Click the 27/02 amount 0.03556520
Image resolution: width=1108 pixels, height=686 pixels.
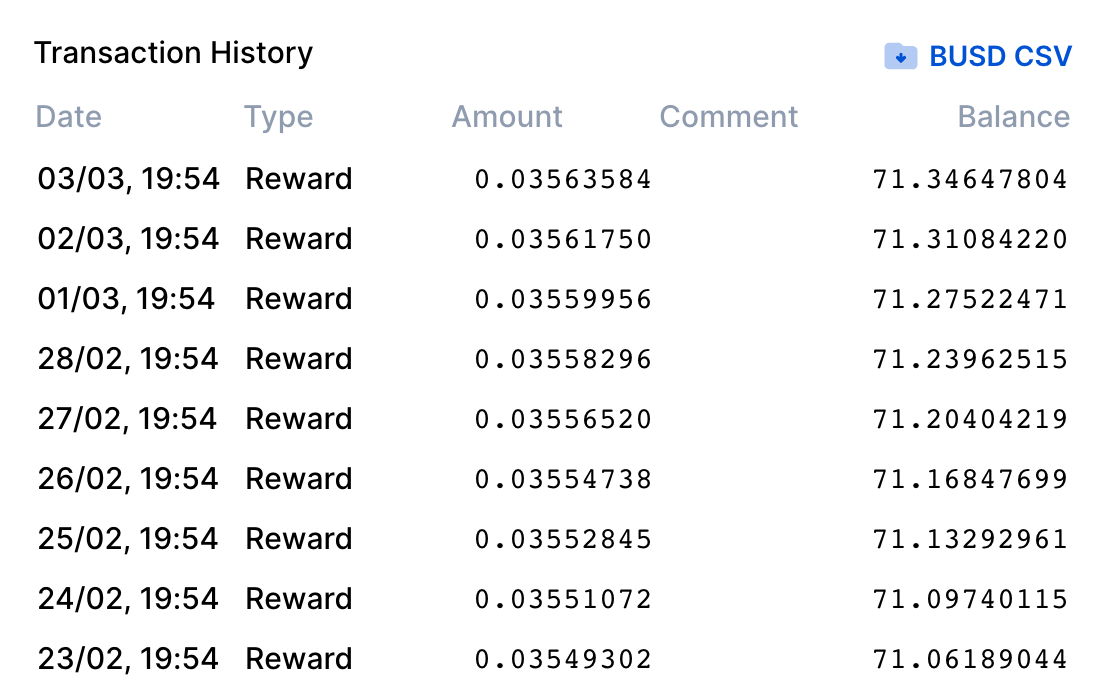coord(562,420)
